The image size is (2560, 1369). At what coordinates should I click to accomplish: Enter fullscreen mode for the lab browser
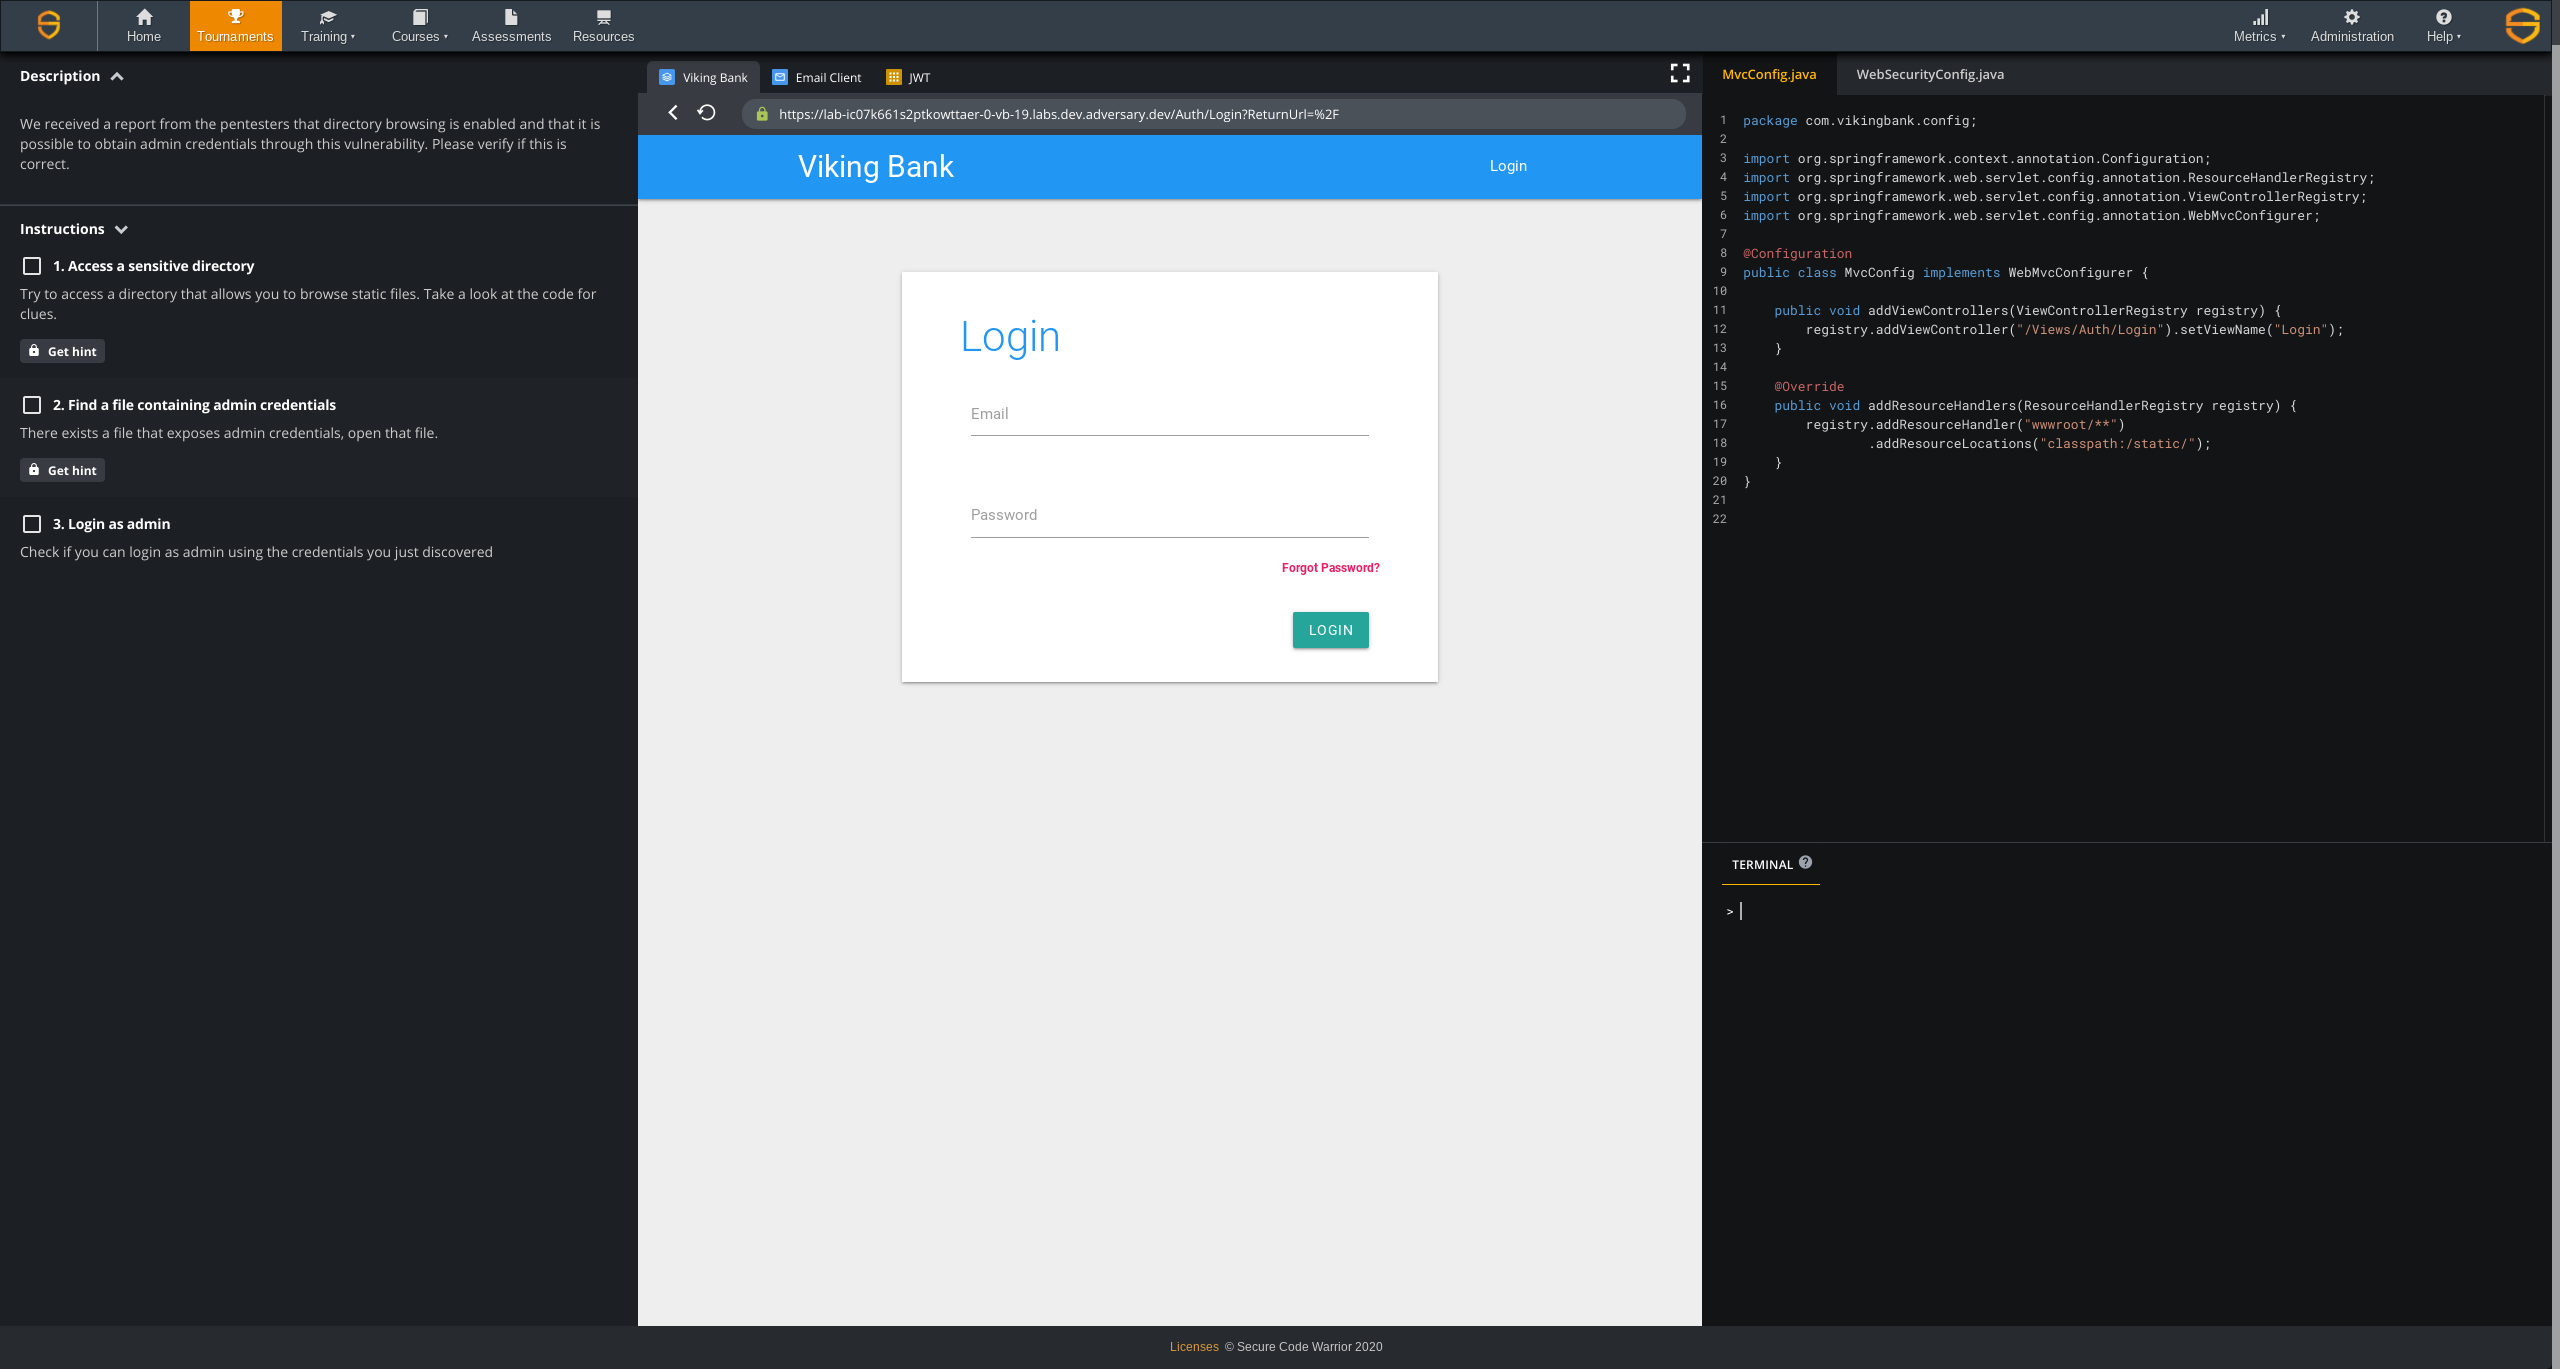(1679, 72)
